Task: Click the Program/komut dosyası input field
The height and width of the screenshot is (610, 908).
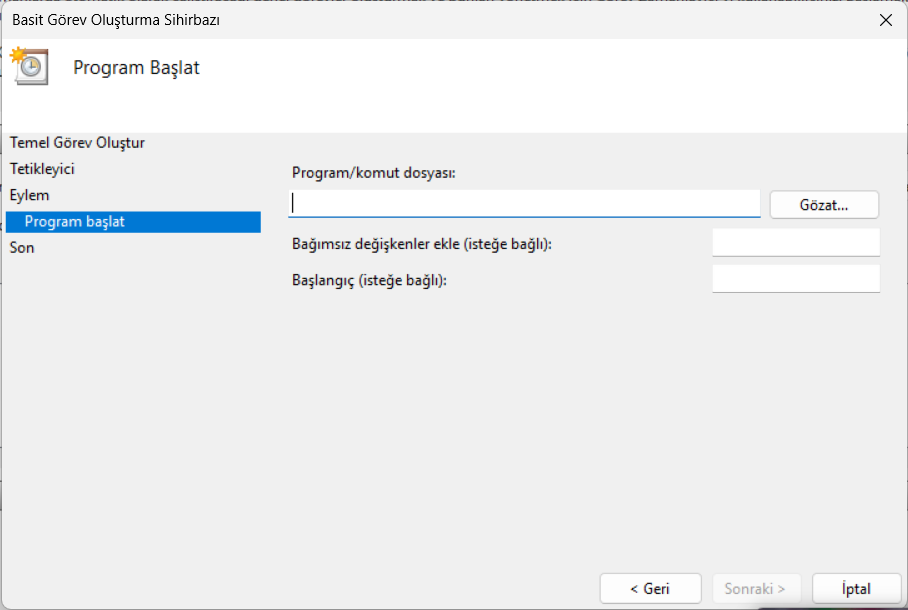Action: click(x=524, y=204)
